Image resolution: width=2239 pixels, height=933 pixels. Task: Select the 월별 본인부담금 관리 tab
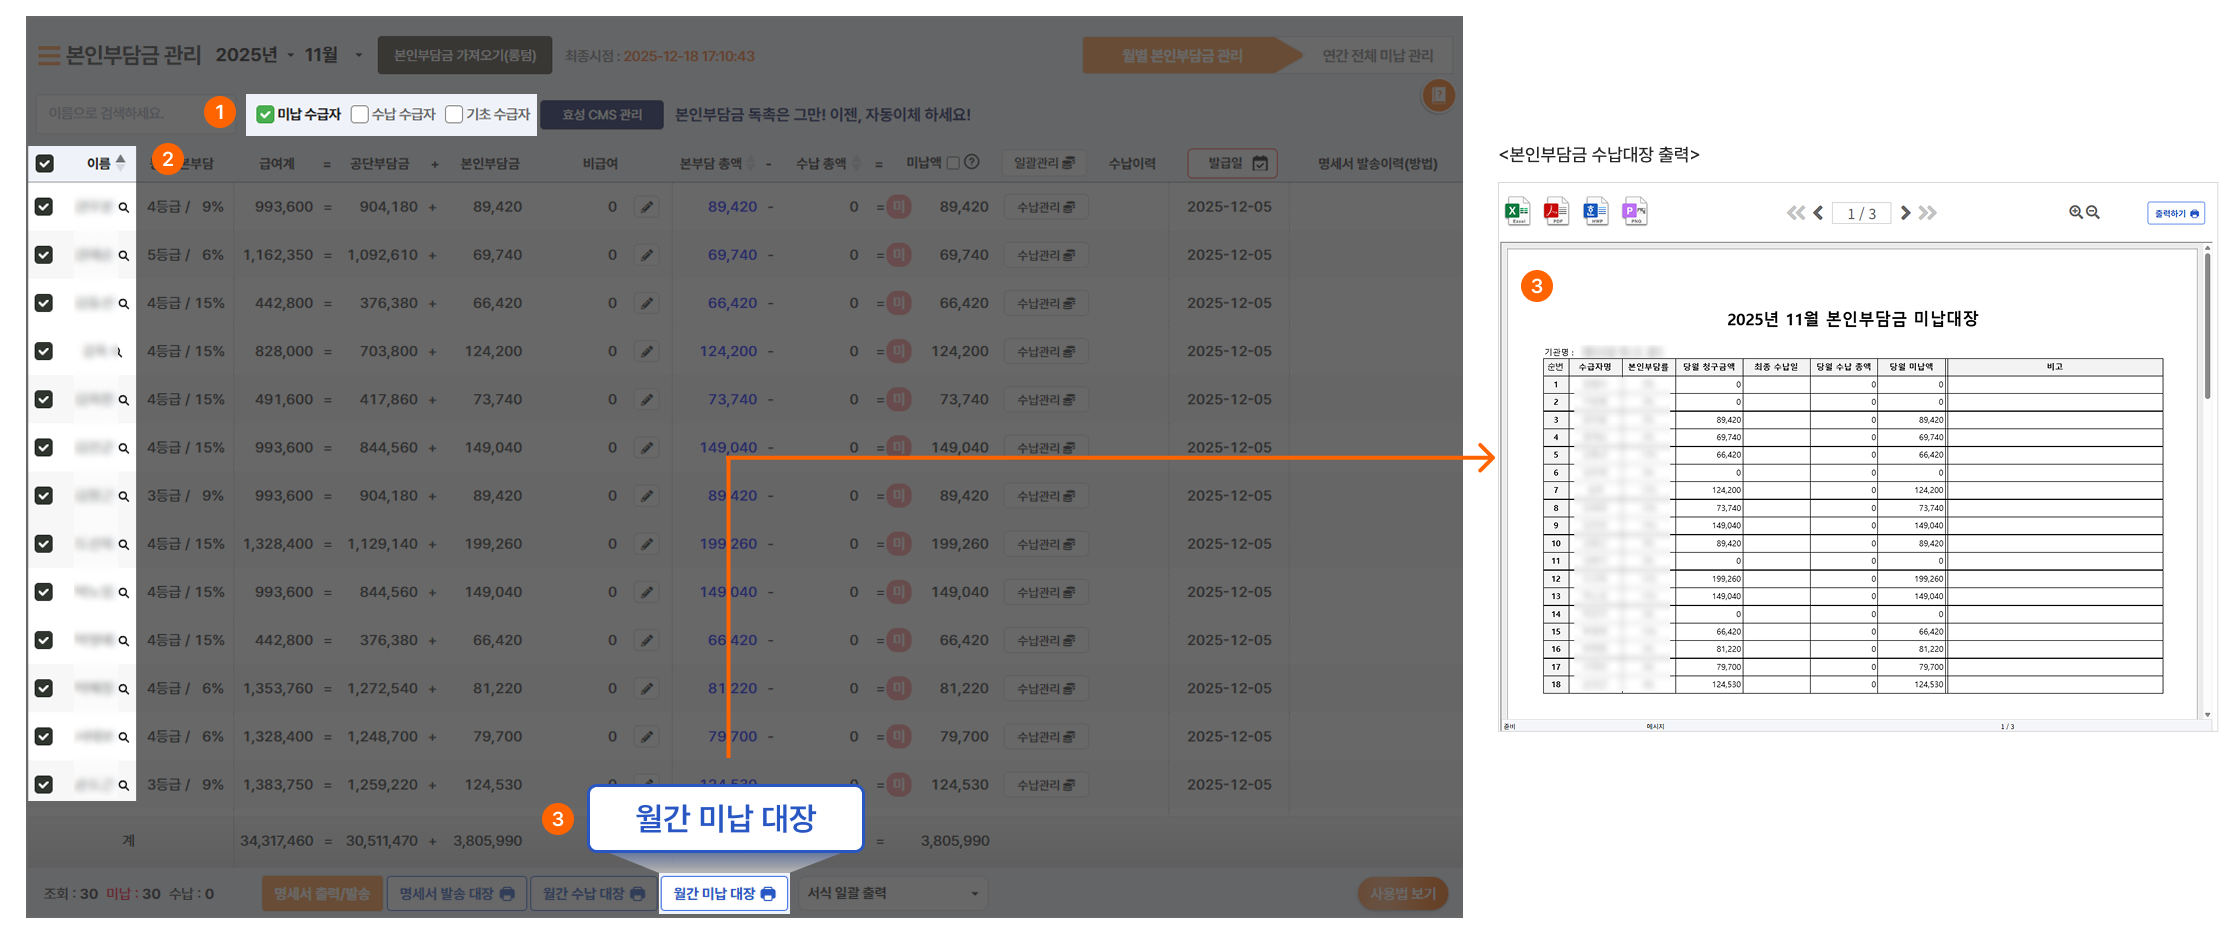[x=1181, y=56]
